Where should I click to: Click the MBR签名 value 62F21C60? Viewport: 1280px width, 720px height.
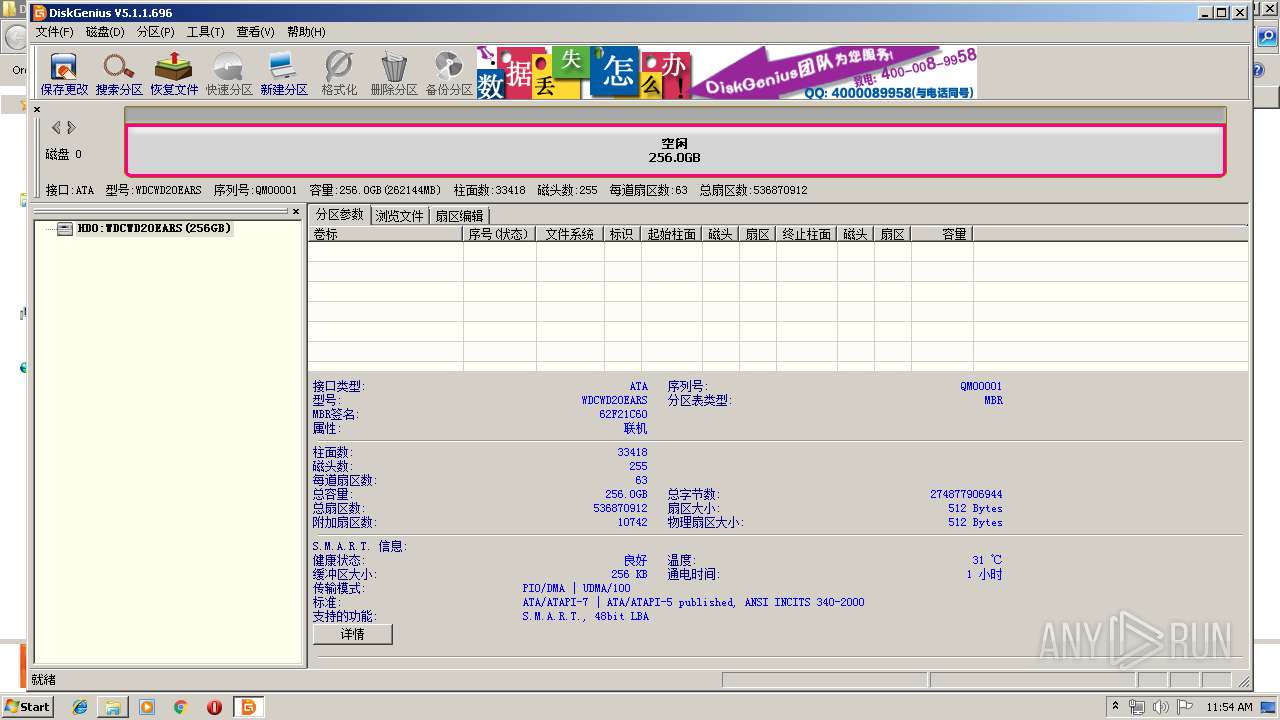click(623, 414)
